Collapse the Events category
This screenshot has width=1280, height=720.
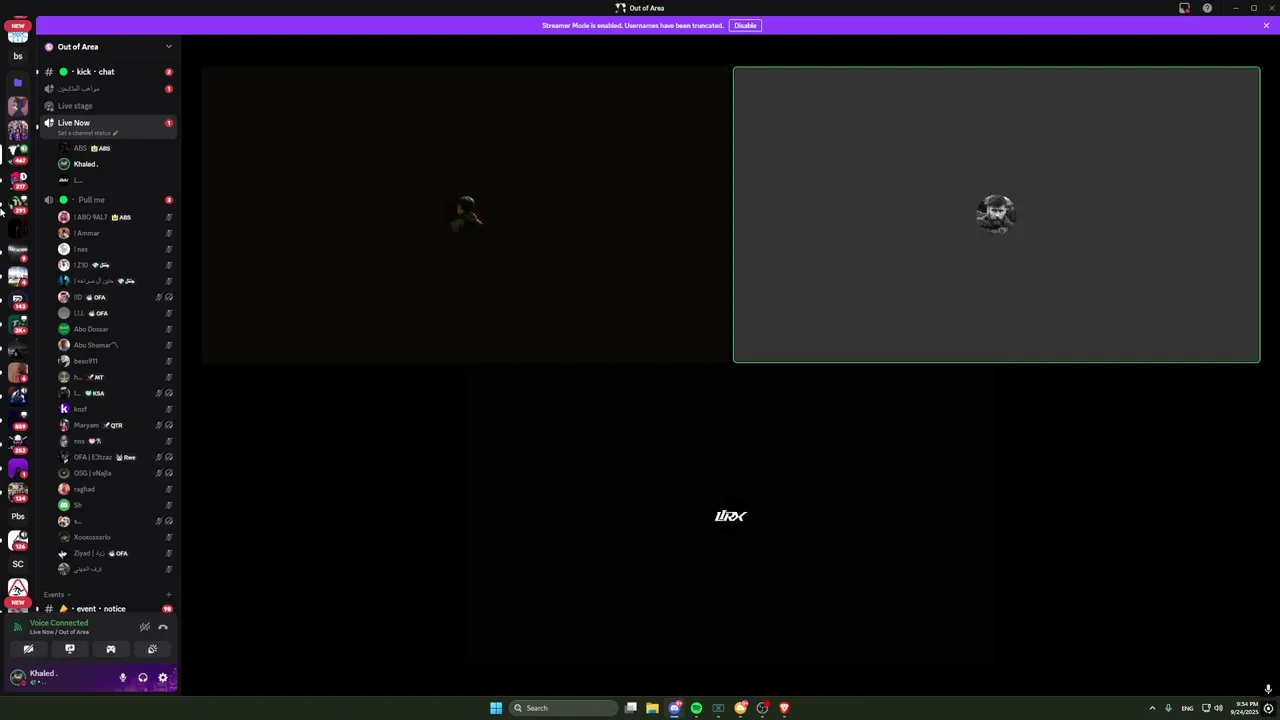(57, 595)
